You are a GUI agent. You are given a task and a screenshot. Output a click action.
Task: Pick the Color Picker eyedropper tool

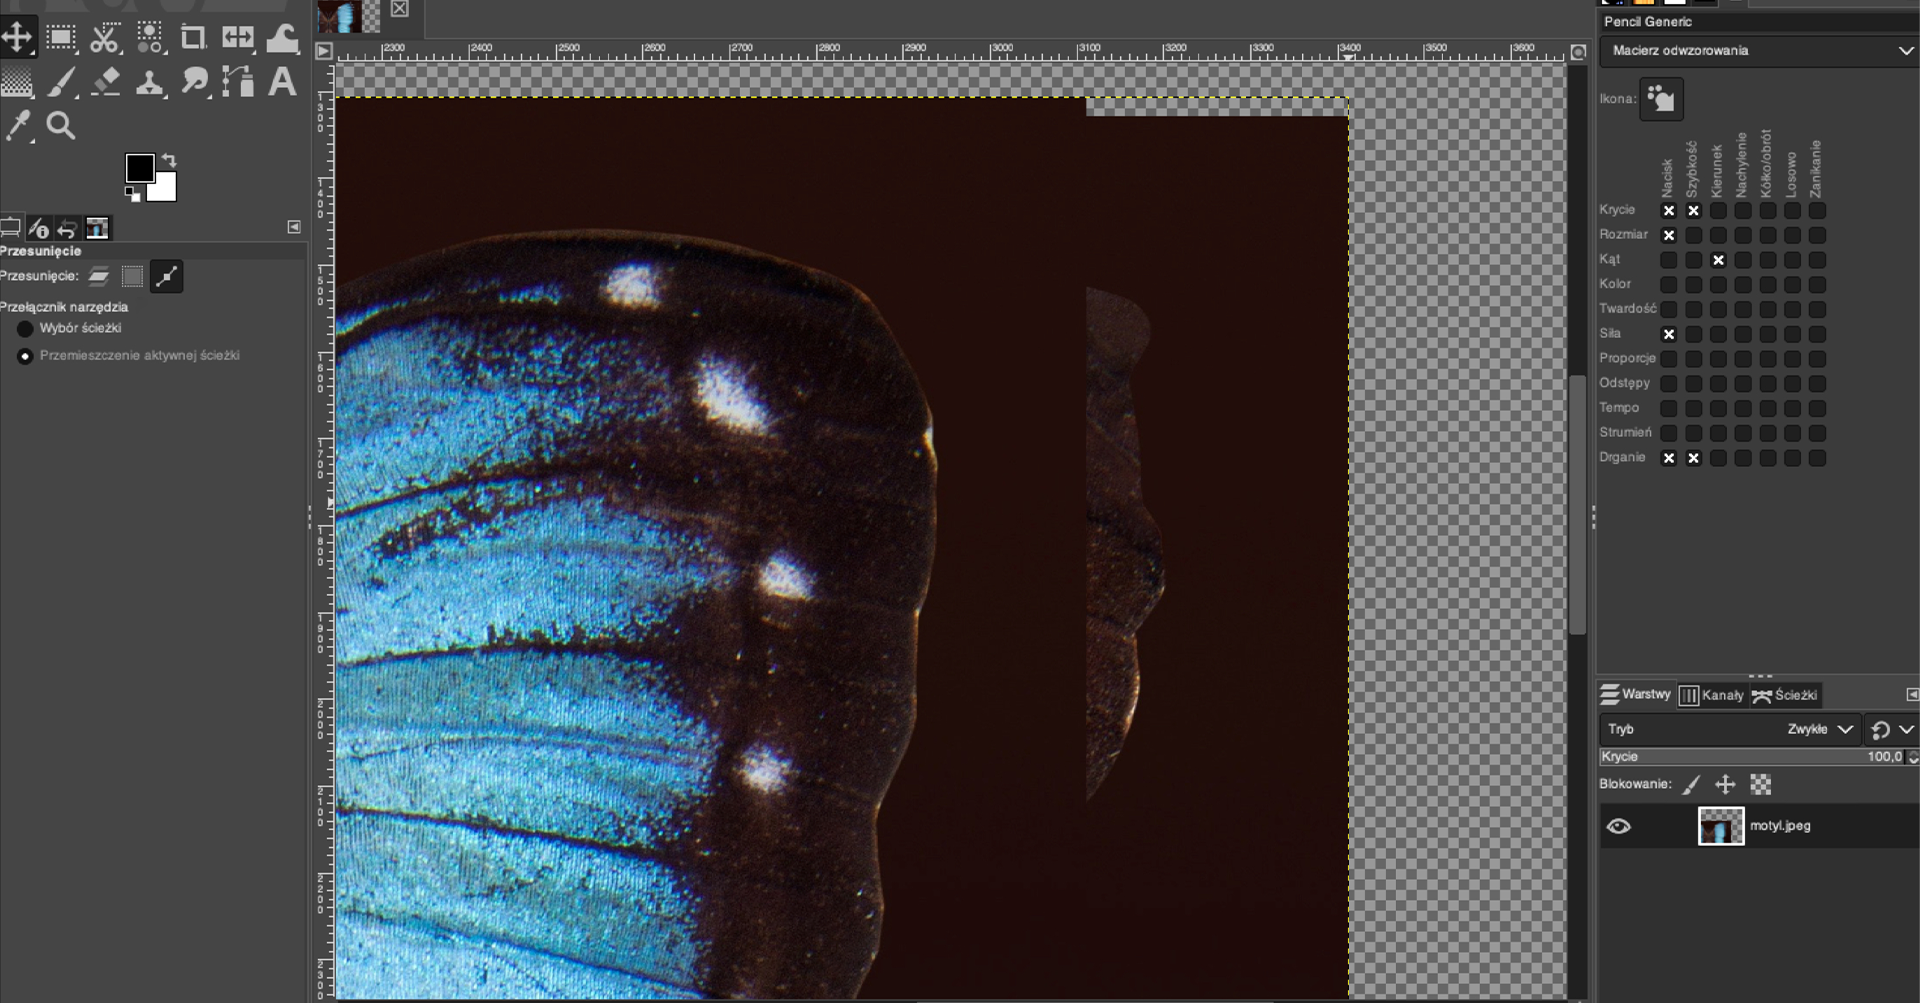[17, 126]
